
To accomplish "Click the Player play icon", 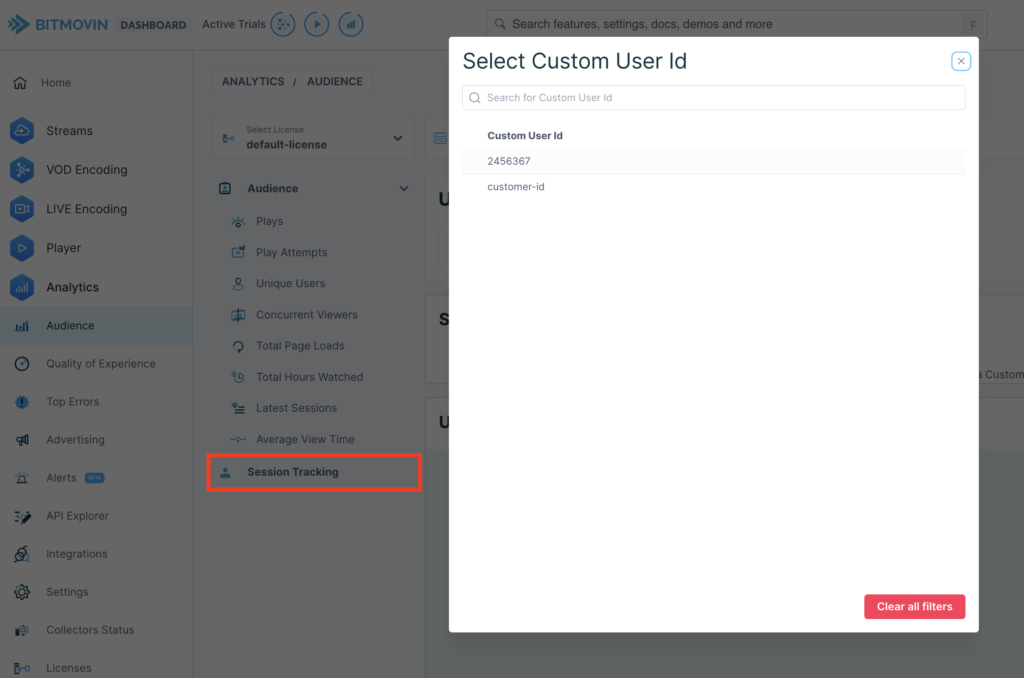I will click(22, 248).
